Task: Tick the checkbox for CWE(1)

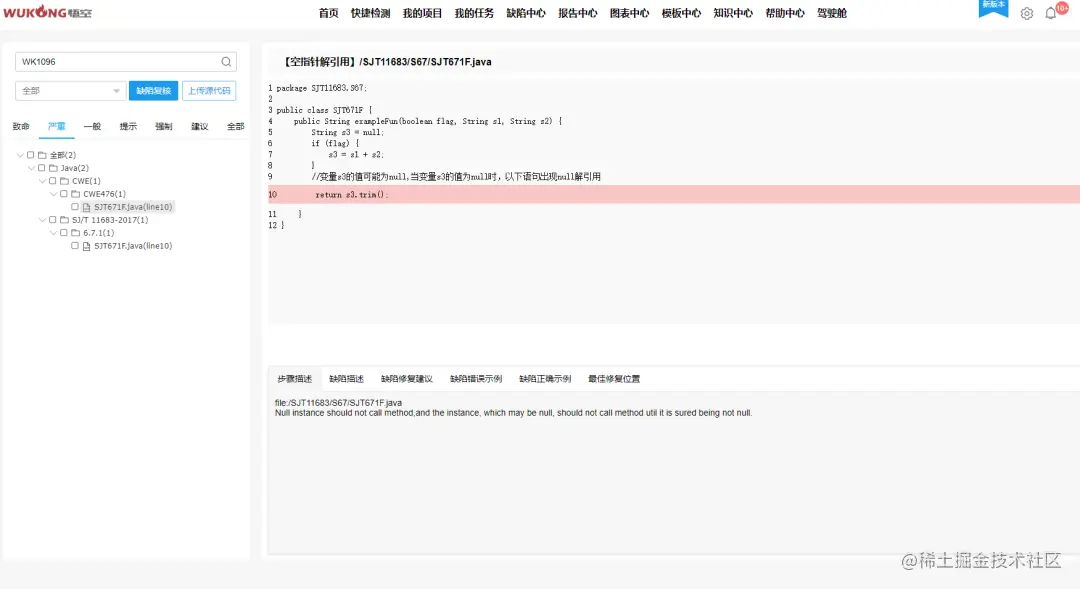Action: (52, 181)
